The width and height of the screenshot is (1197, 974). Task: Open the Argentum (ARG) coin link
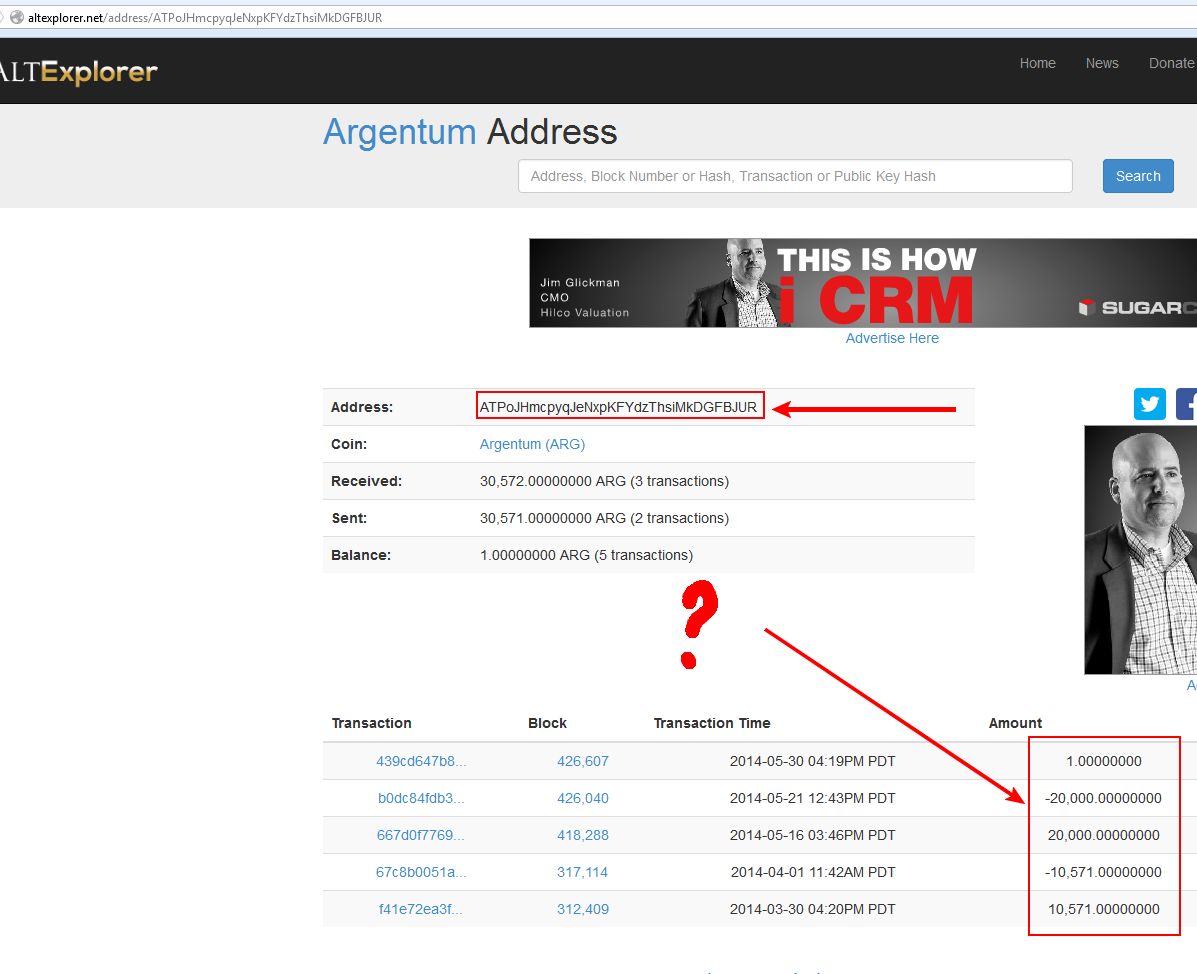(532, 444)
